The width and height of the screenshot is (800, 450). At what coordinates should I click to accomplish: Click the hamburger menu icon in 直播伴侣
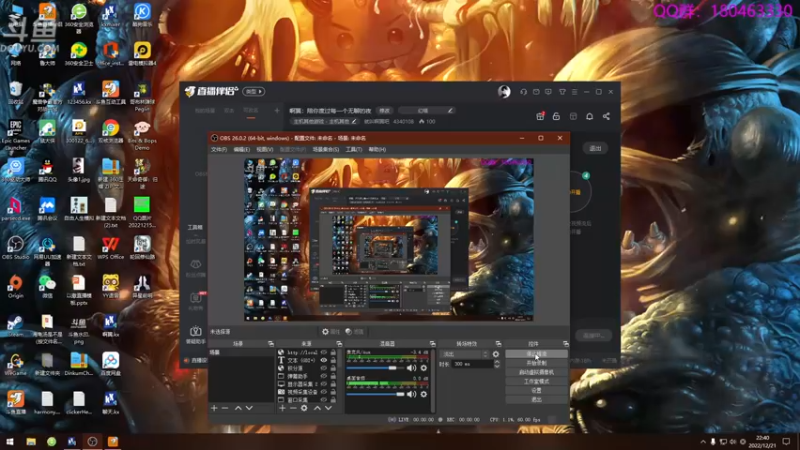pyautogui.click(x=574, y=92)
